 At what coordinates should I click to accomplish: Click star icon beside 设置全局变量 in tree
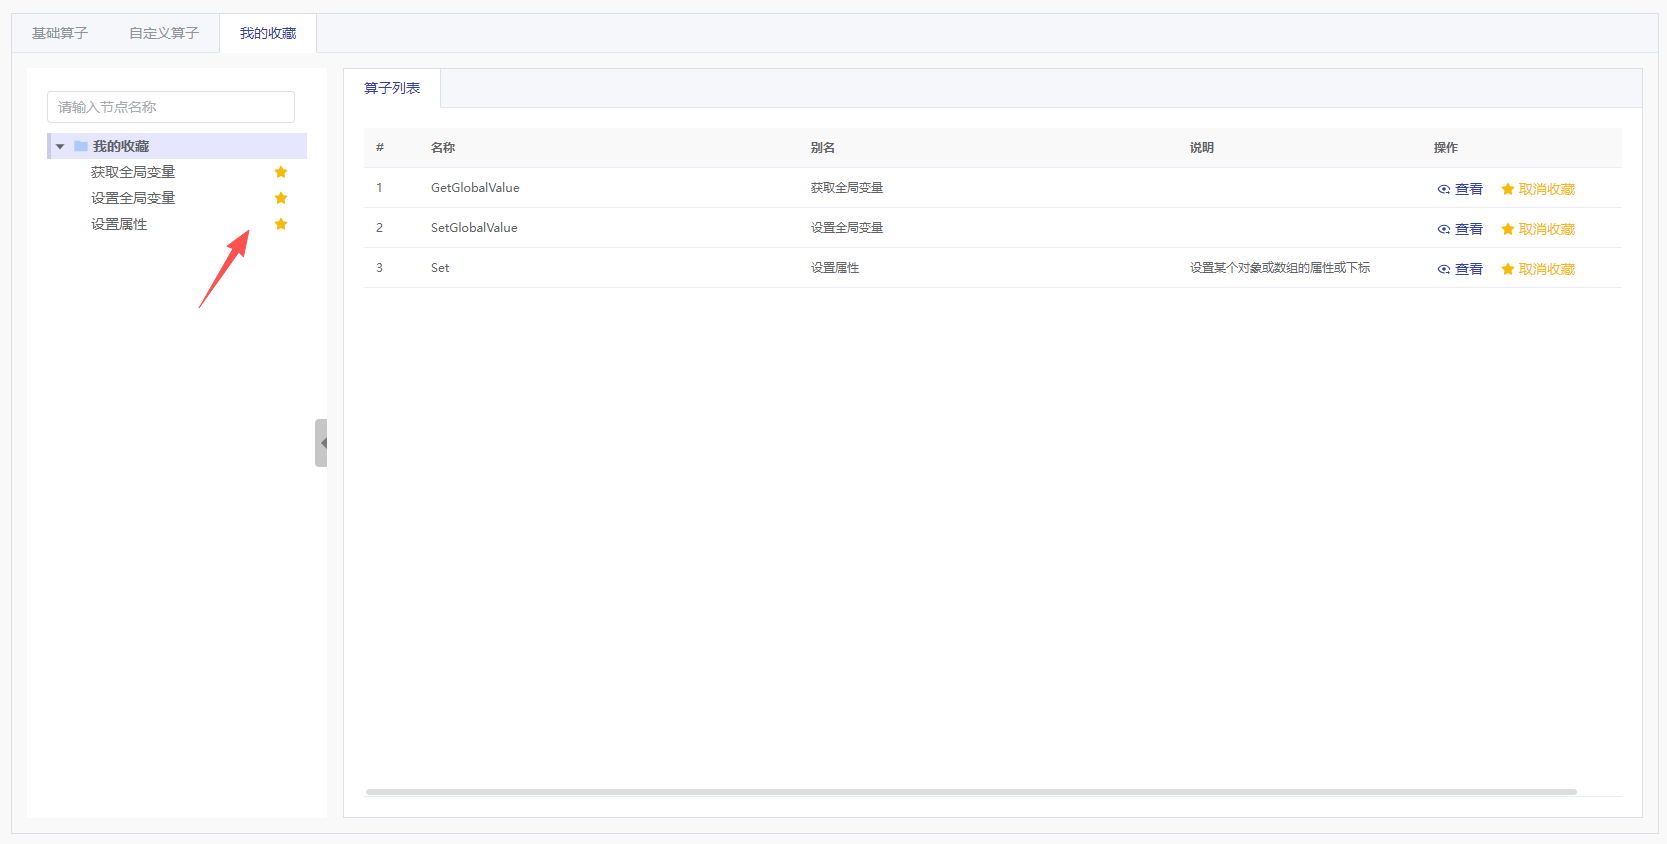point(281,198)
